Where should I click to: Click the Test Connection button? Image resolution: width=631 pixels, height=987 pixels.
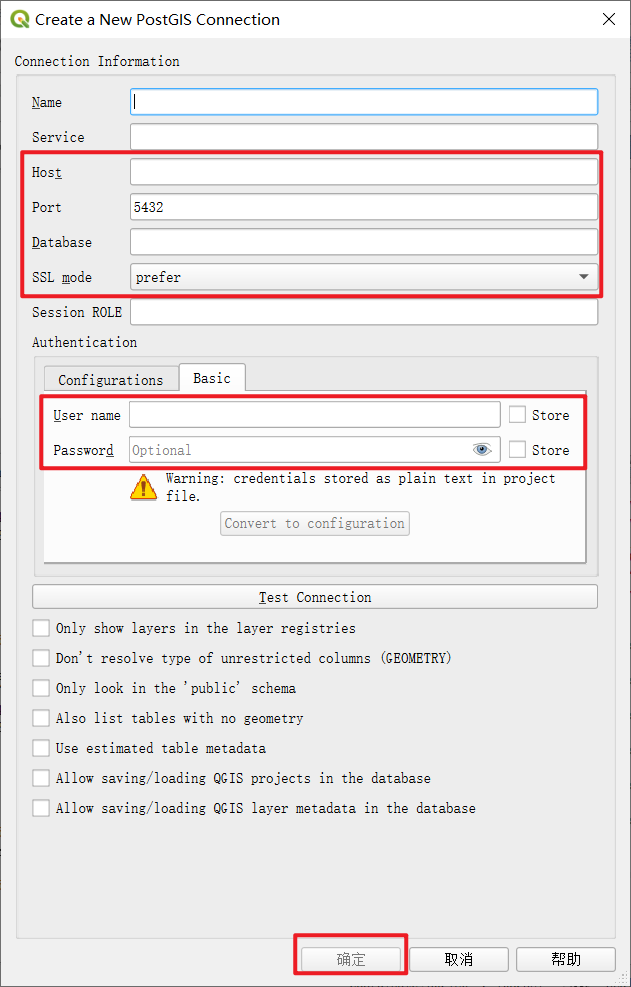click(315, 597)
